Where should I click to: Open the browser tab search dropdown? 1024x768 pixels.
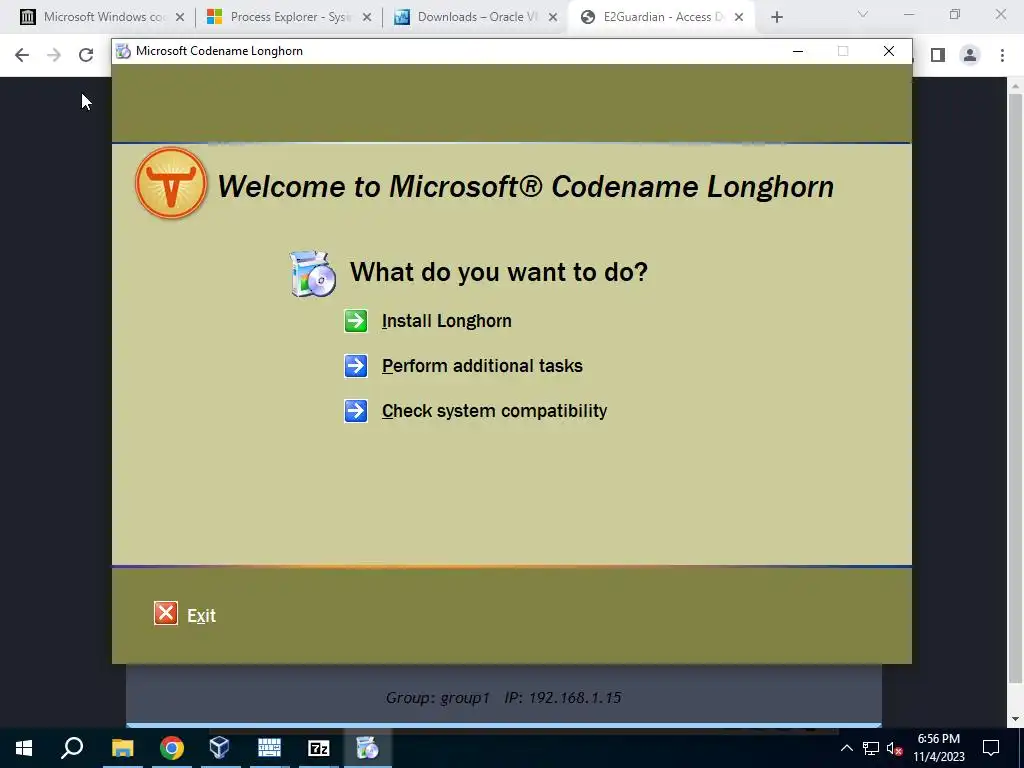[x=863, y=14]
